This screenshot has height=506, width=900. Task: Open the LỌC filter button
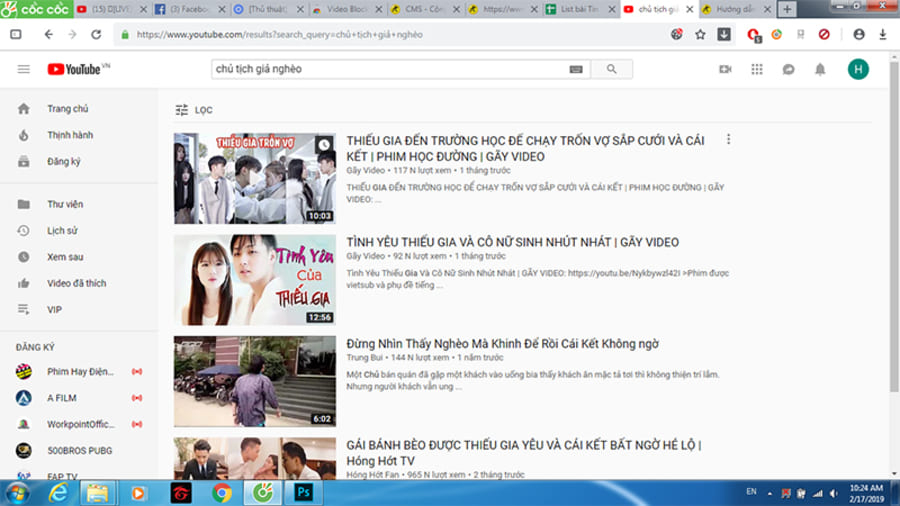(194, 110)
